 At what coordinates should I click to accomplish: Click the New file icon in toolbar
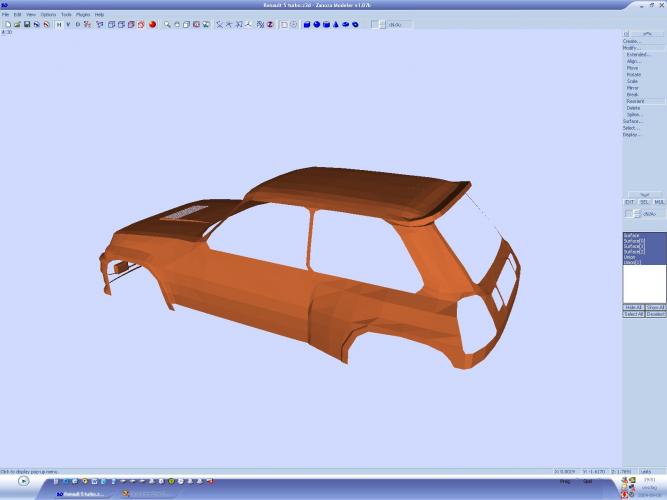(6, 24)
